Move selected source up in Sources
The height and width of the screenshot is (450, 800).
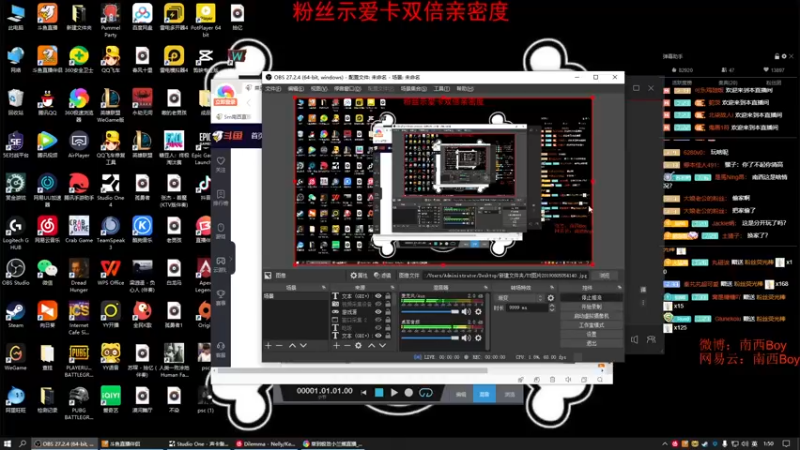(x=371, y=345)
